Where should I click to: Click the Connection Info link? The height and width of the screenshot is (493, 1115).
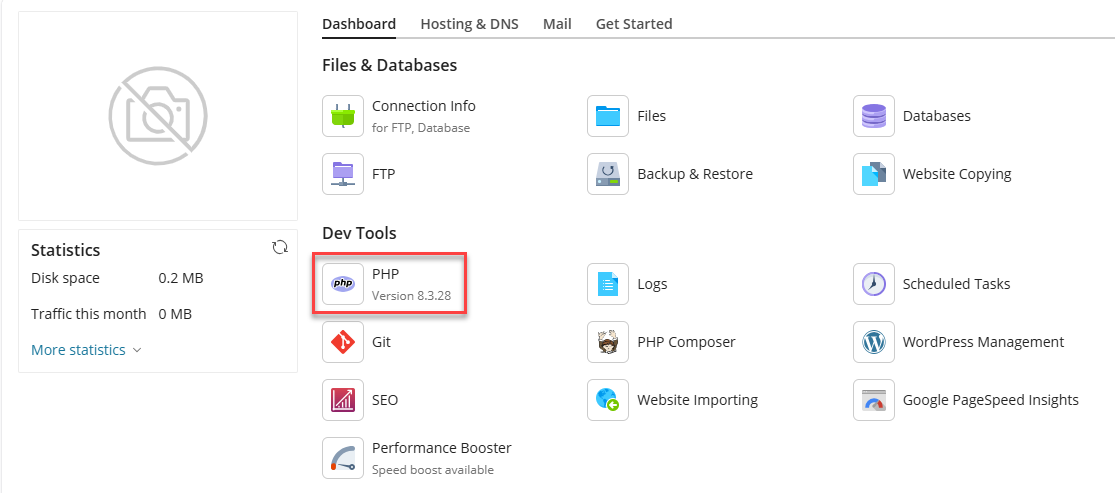pos(424,106)
